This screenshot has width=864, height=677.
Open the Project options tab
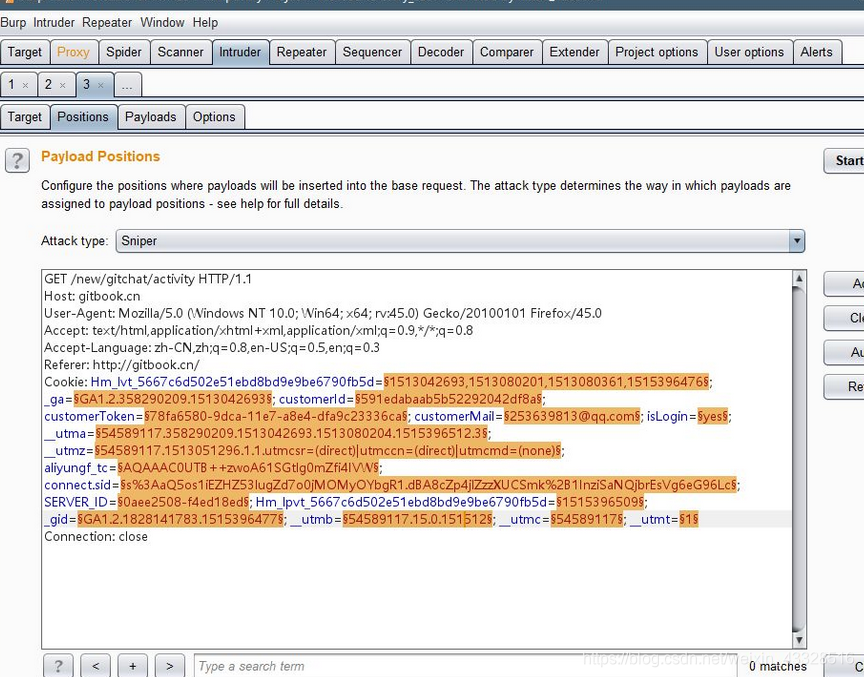coord(657,52)
